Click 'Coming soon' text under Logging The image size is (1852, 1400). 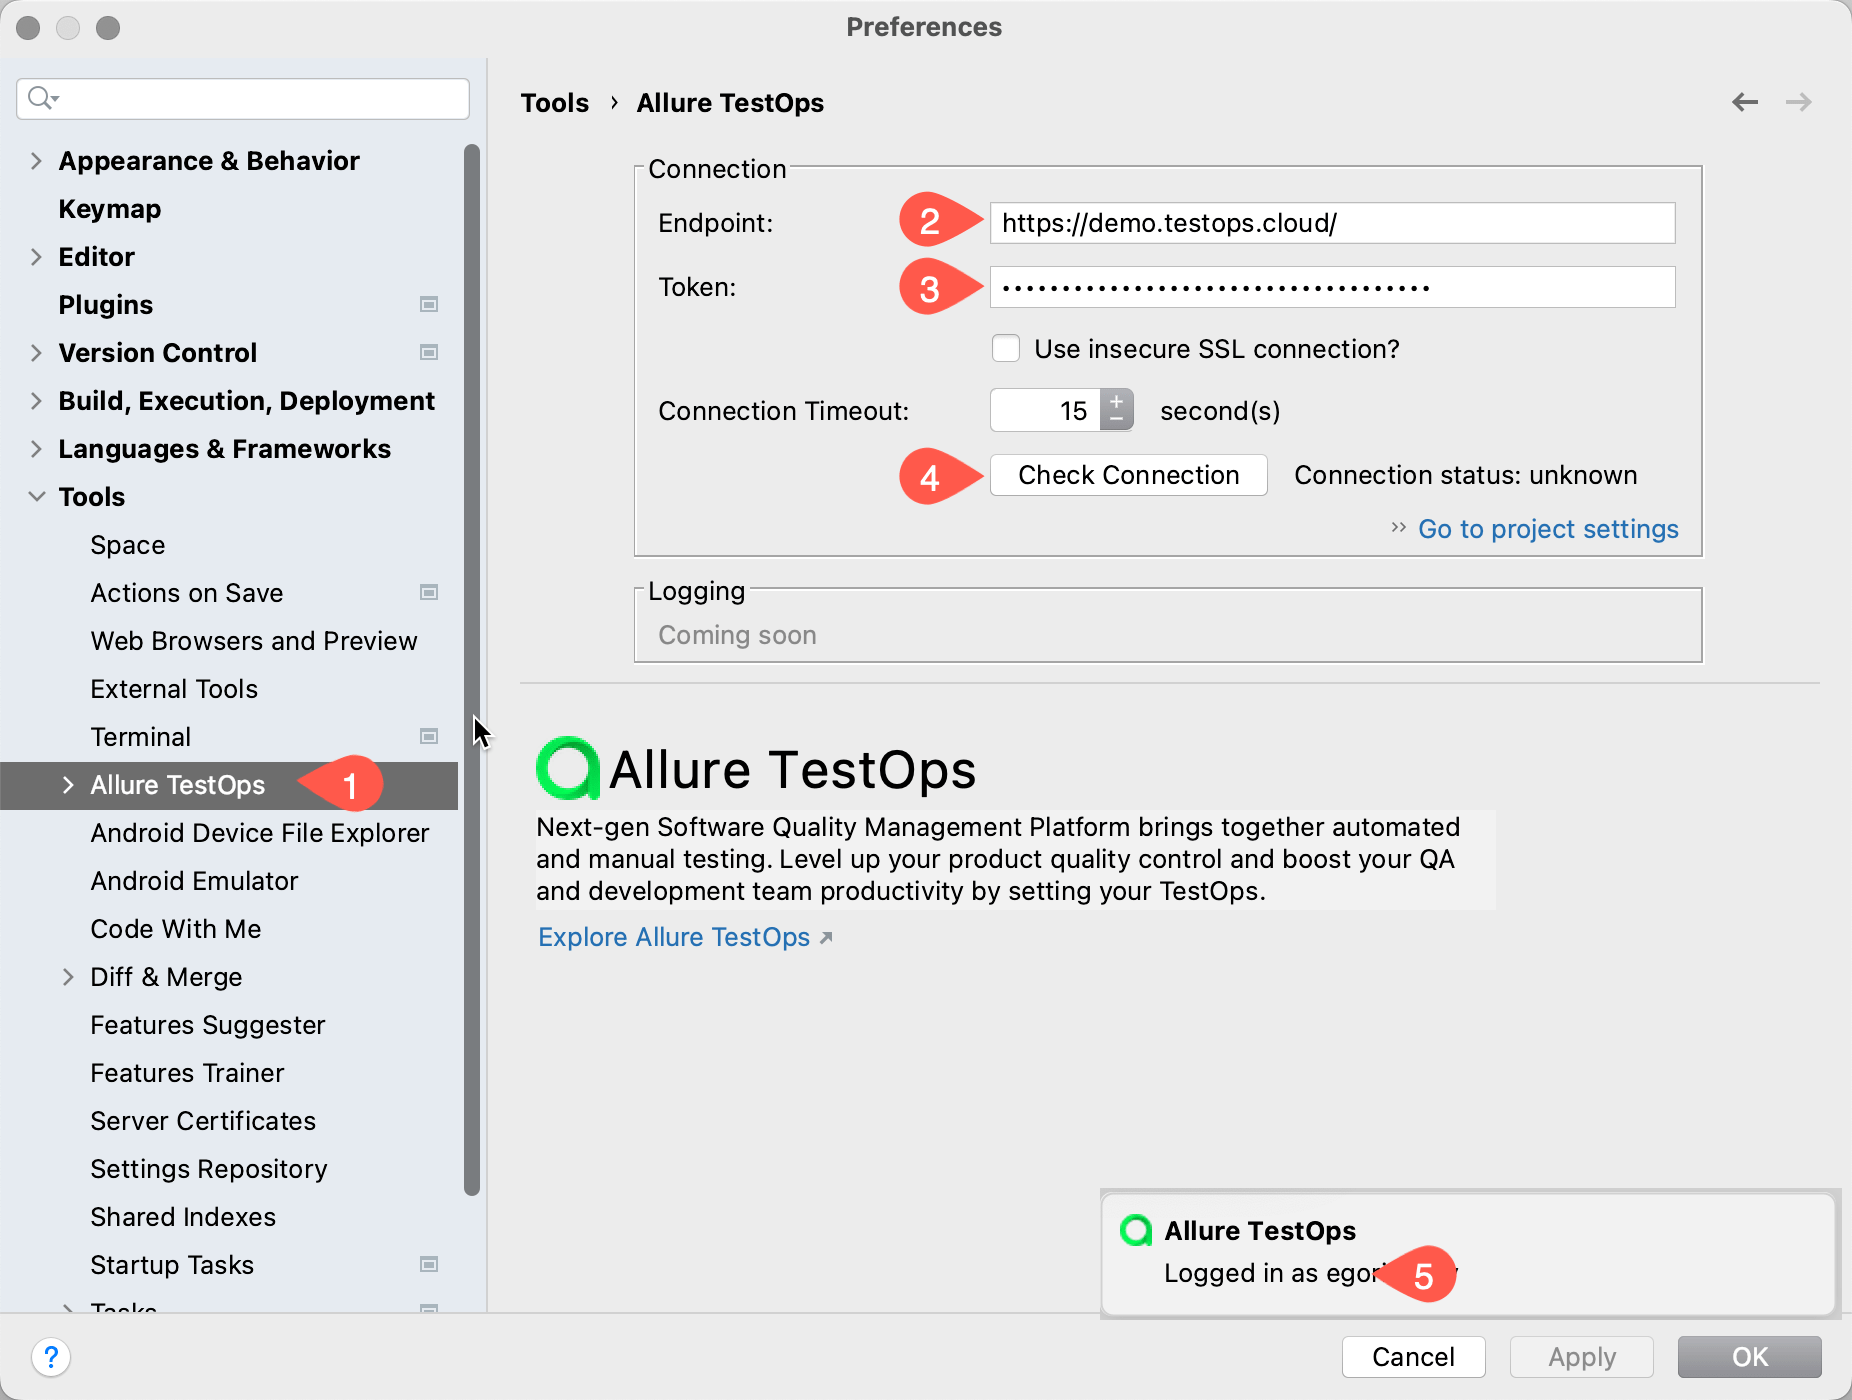click(737, 635)
